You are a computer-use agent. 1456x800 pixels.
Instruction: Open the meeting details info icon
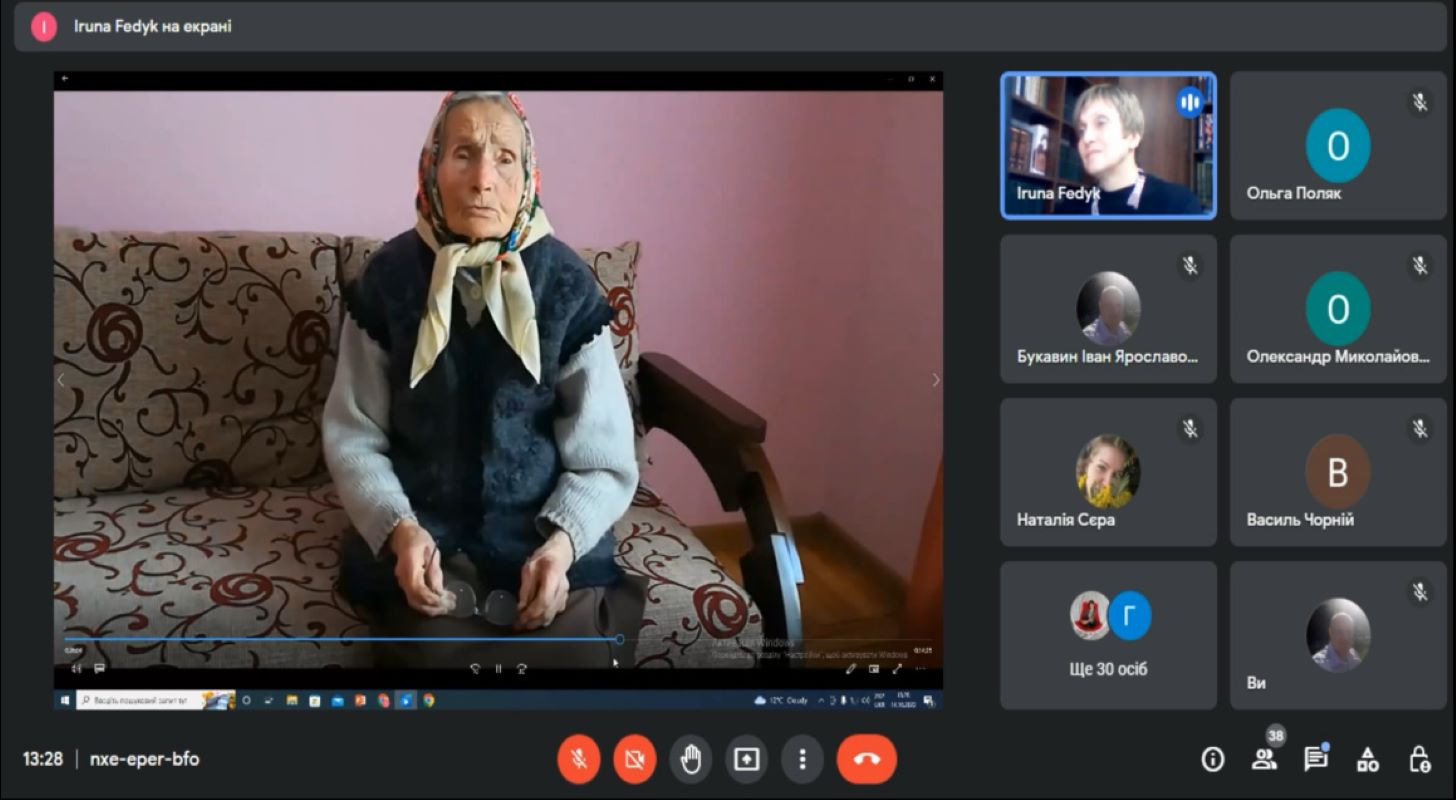pyautogui.click(x=1213, y=760)
